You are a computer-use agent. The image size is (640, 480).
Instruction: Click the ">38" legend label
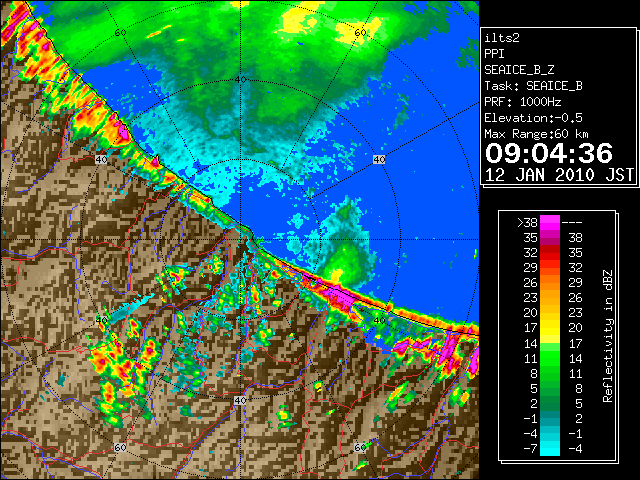[x=527, y=222]
